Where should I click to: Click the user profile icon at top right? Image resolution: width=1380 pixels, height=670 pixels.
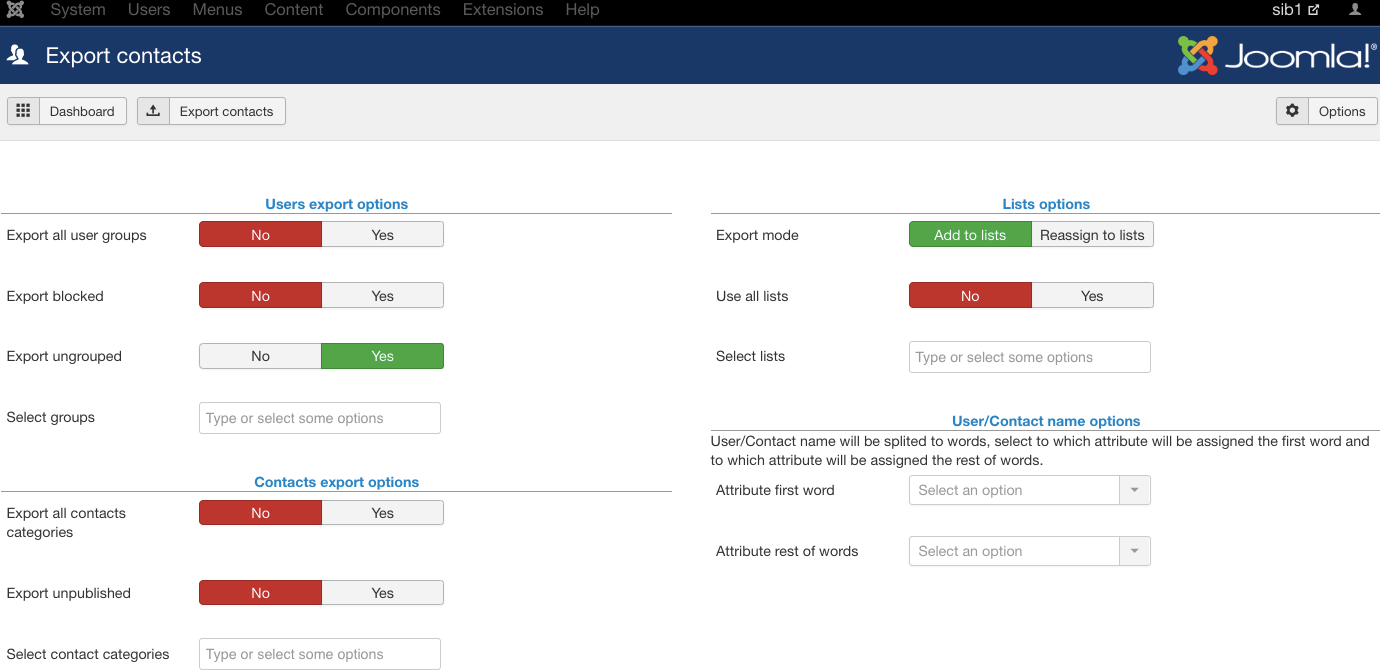(1355, 10)
